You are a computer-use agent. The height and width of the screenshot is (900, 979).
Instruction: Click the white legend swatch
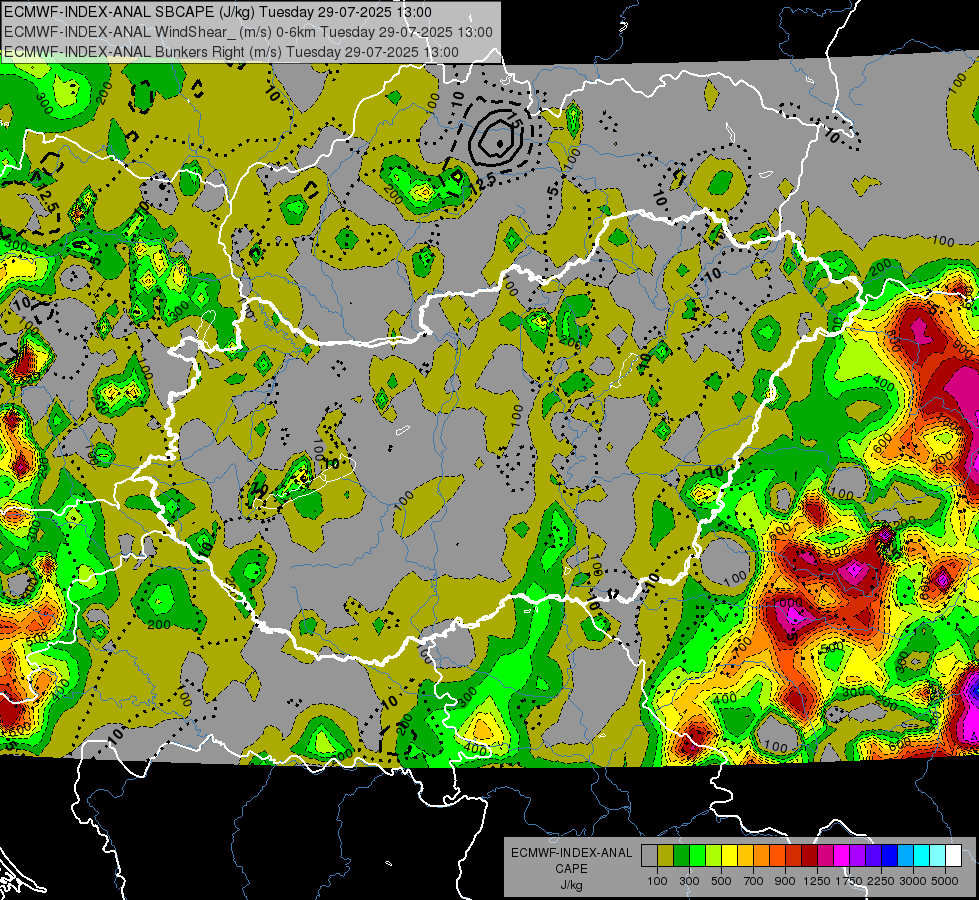tap(954, 855)
